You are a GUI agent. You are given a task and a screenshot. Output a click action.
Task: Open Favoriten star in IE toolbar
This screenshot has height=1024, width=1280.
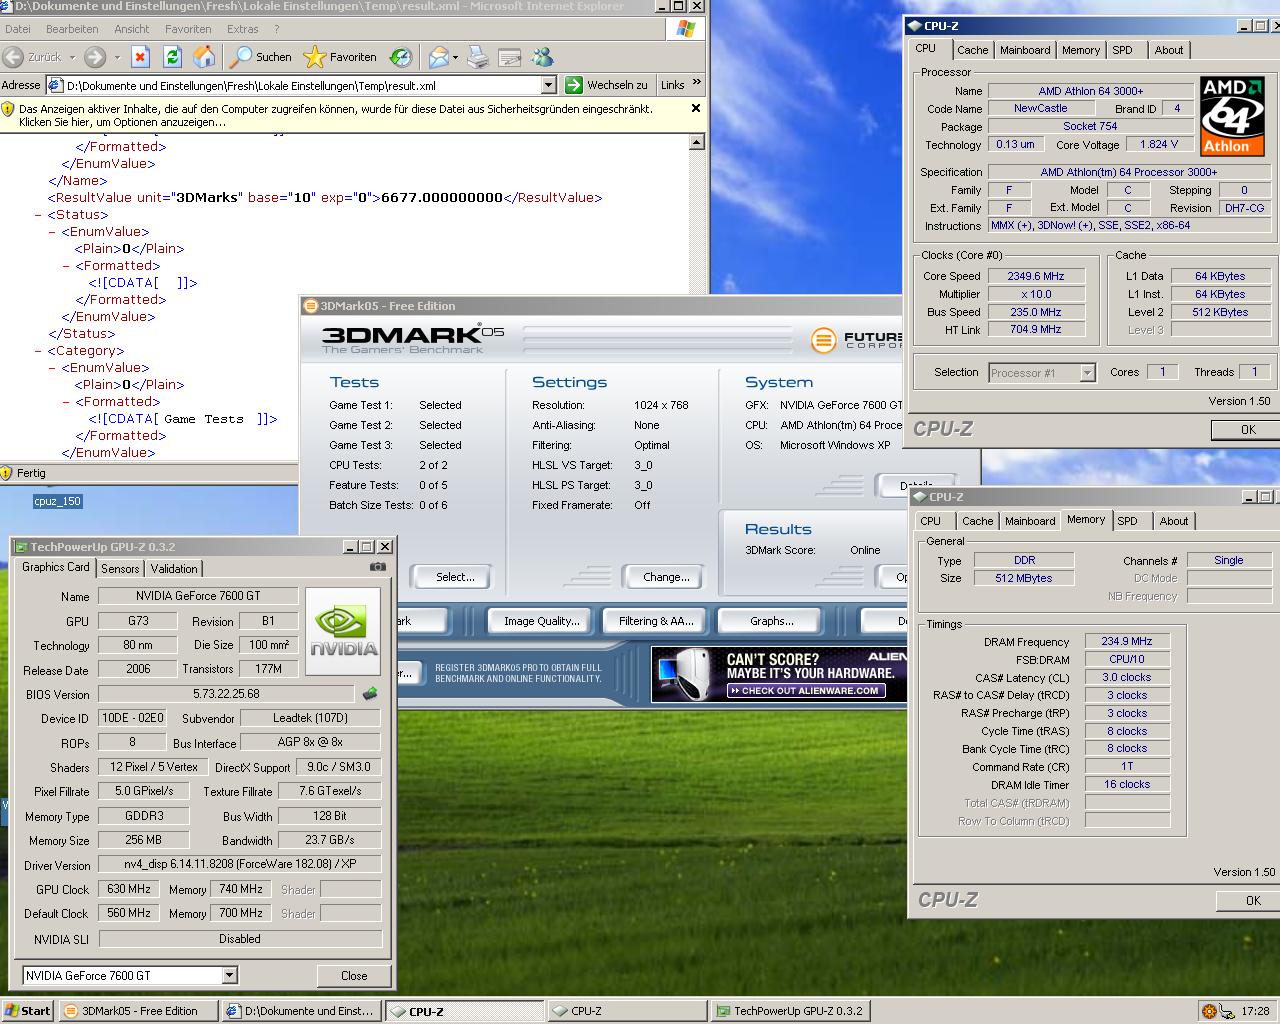(x=340, y=57)
